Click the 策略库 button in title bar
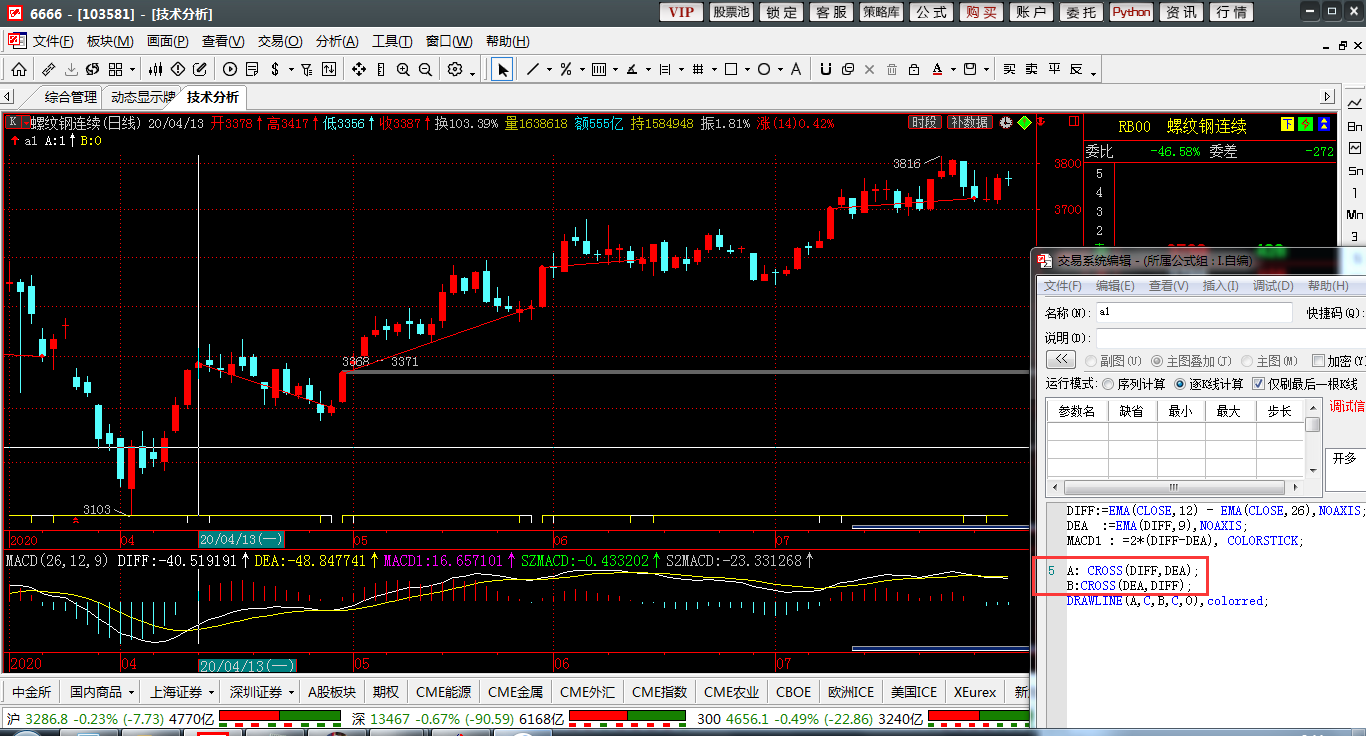This screenshot has width=1366, height=736. point(881,12)
